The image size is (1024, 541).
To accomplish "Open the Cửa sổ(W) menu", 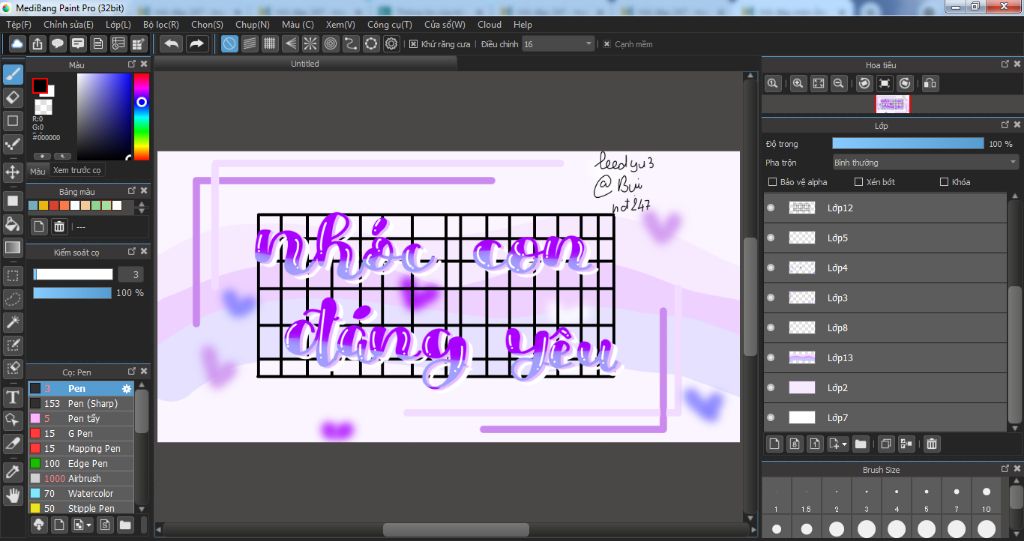I will pyautogui.click(x=445, y=24).
